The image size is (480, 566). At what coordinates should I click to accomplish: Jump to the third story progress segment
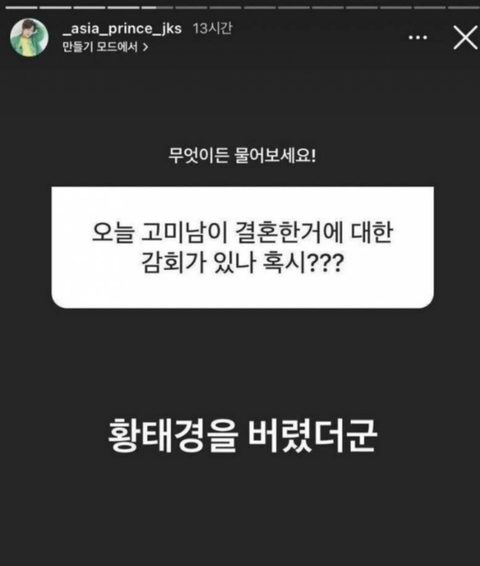pos(89,7)
